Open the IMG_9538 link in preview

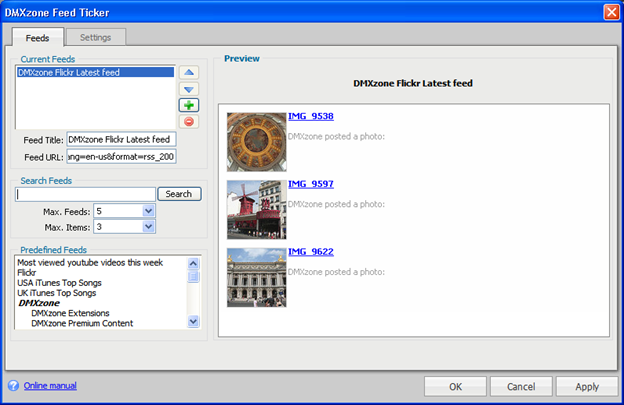pos(311,116)
